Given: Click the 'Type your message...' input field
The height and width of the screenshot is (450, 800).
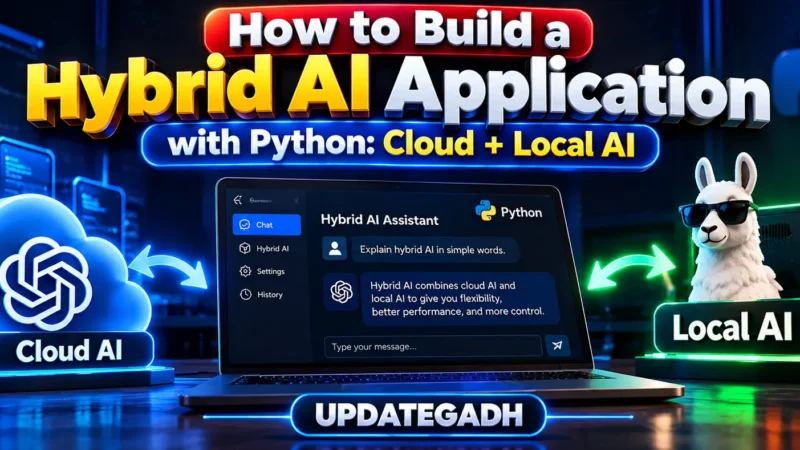Looking at the screenshot, I should (x=433, y=346).
